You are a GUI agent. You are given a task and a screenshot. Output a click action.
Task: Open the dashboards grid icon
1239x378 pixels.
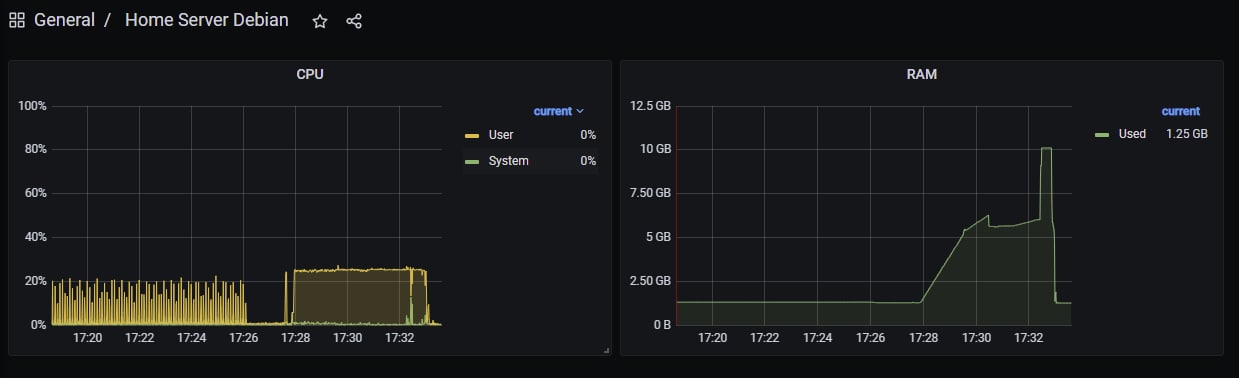[17, 21]
